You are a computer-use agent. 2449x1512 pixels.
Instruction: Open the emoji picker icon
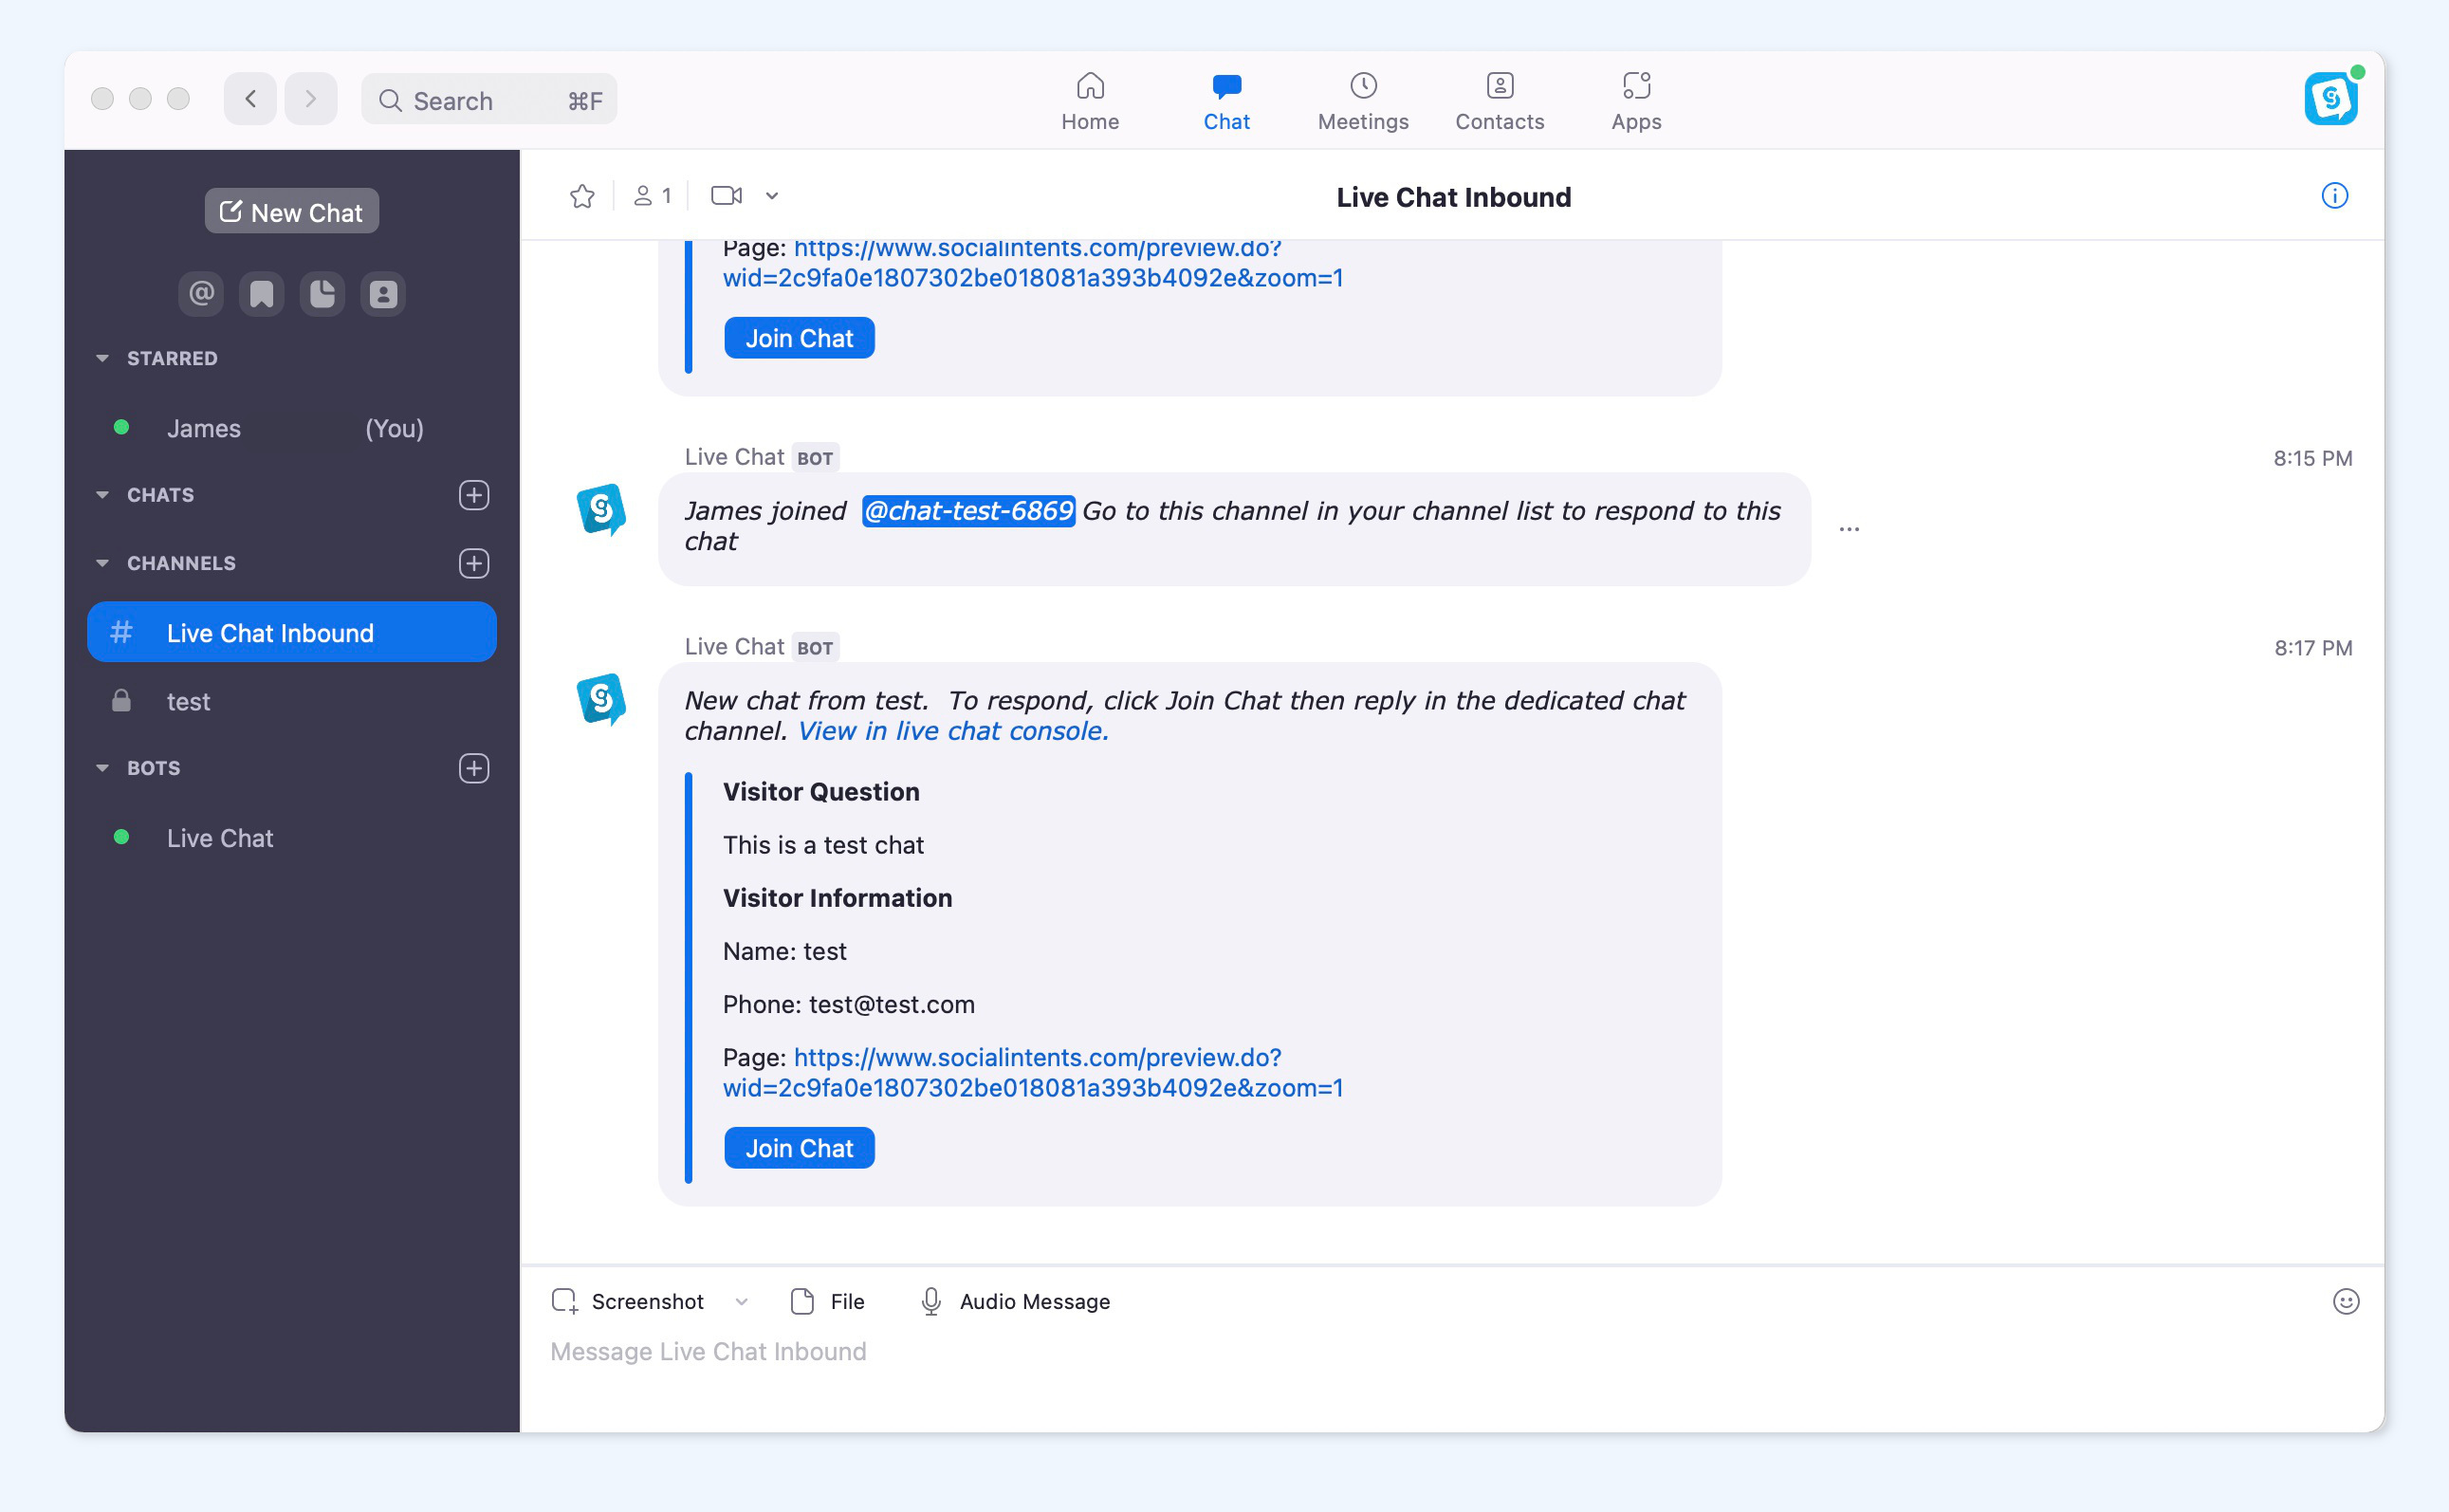point(2346,1302)
